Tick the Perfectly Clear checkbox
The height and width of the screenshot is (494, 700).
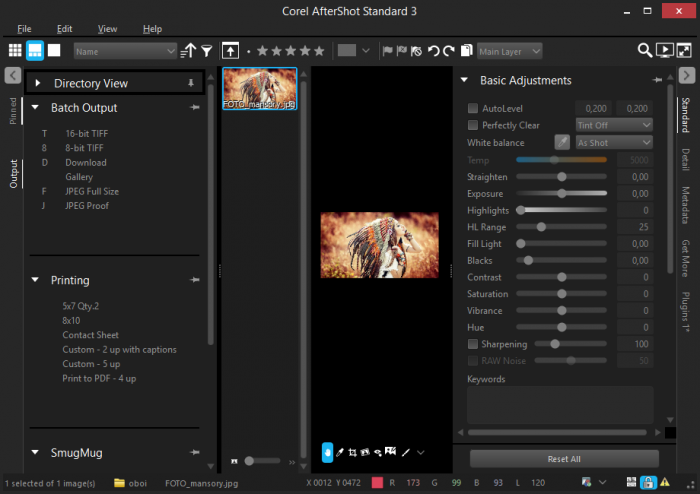473,125
